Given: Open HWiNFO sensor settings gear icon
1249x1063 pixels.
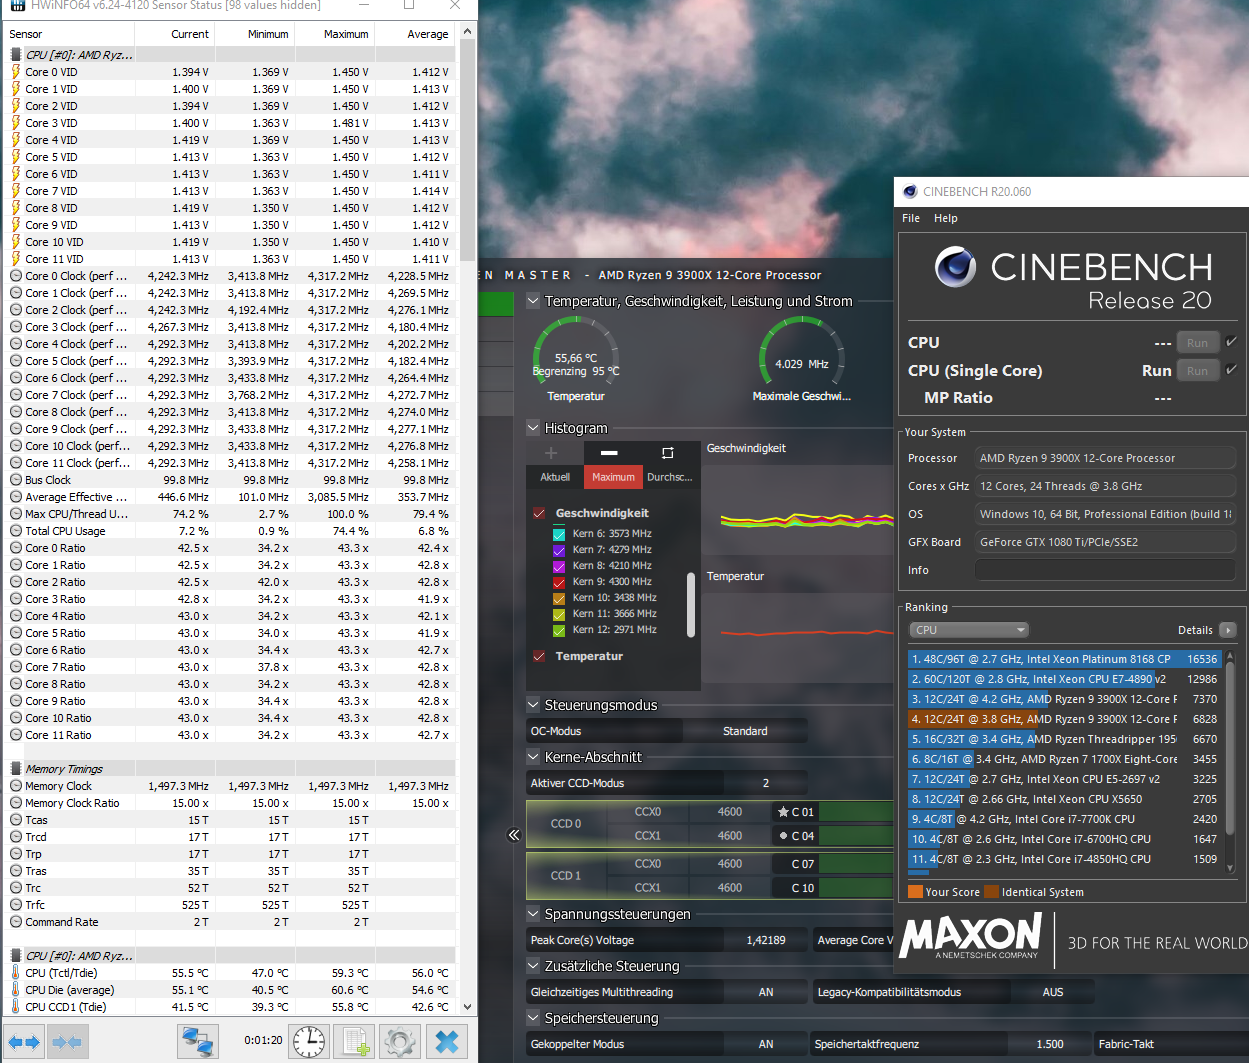Looking at the screenshot, I should point(399,1042).
